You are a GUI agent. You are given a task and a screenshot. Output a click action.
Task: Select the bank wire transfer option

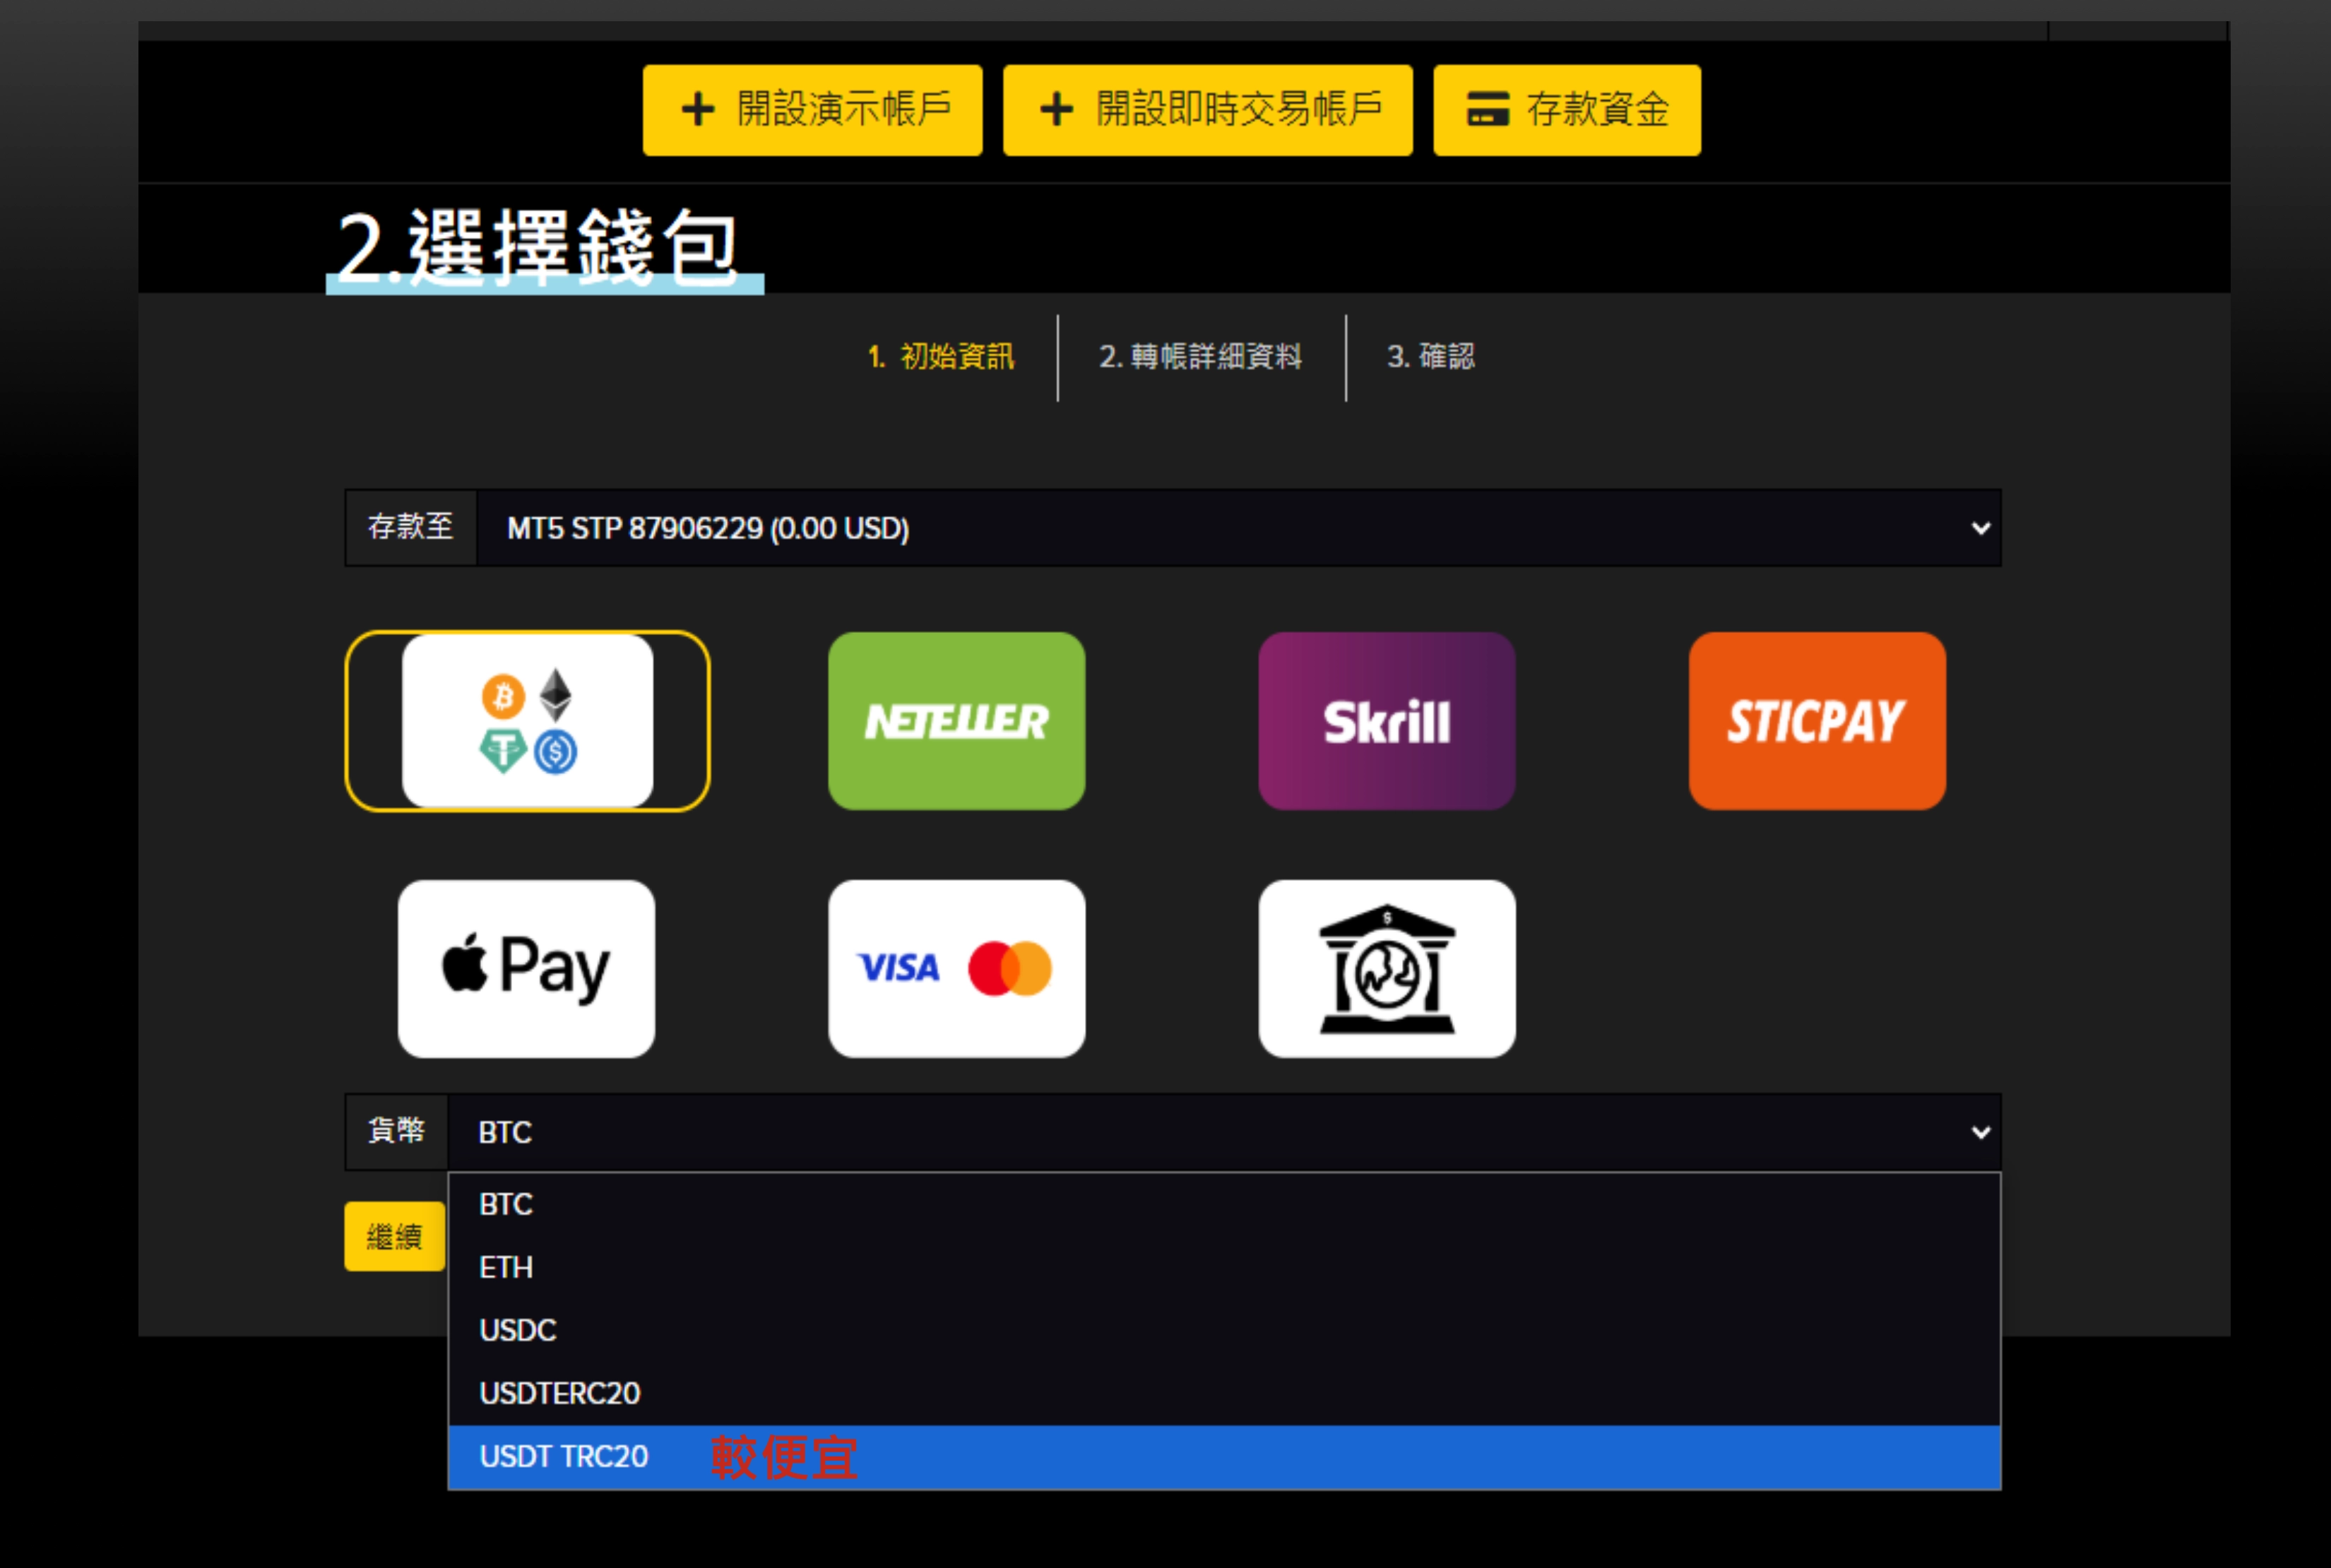[x=1387, y=968]
